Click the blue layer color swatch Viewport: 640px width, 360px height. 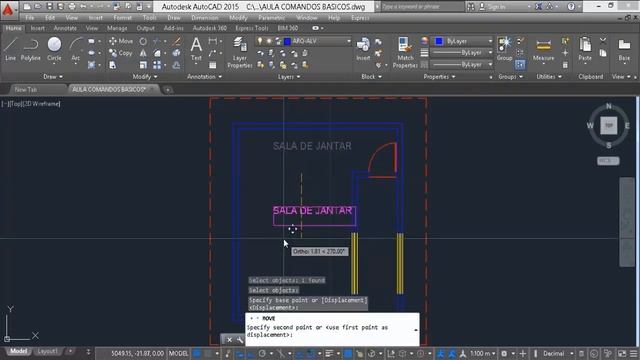(x=287, y=41)
